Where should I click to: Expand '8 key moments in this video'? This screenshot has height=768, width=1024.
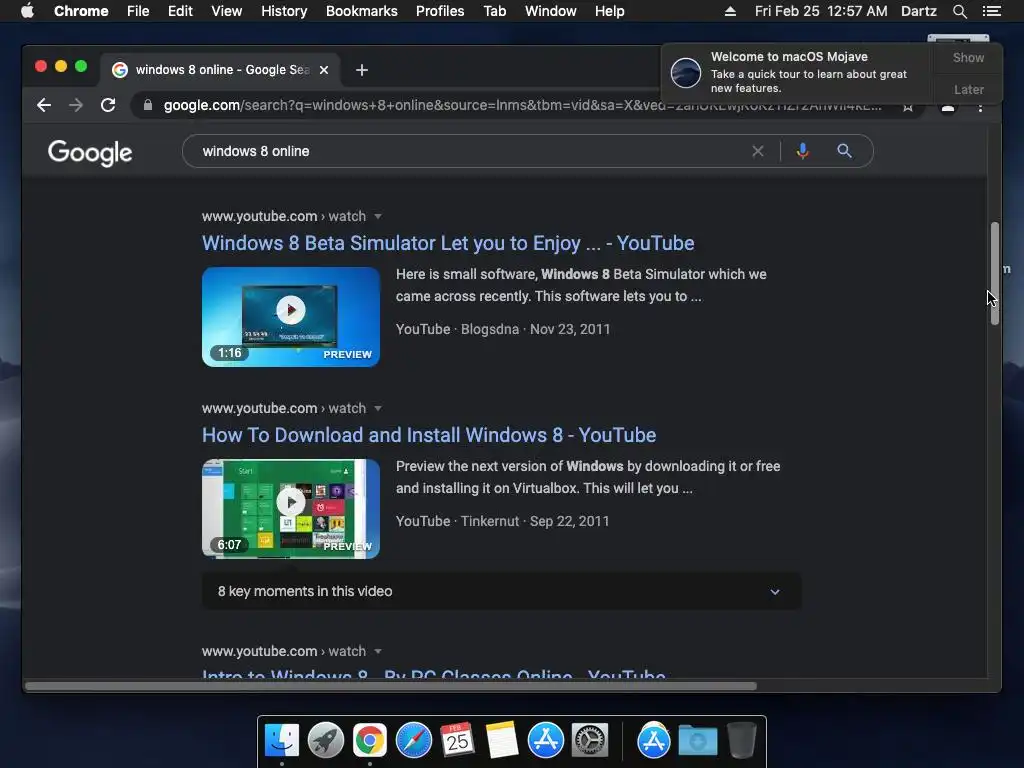click(502, 592)
